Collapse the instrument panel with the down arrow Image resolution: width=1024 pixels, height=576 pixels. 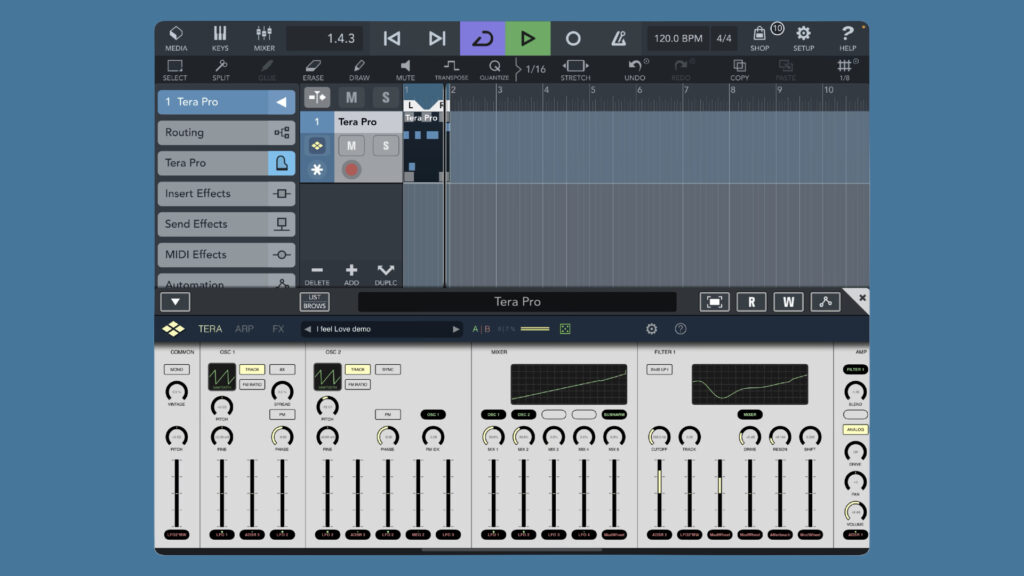coord(175,301)
